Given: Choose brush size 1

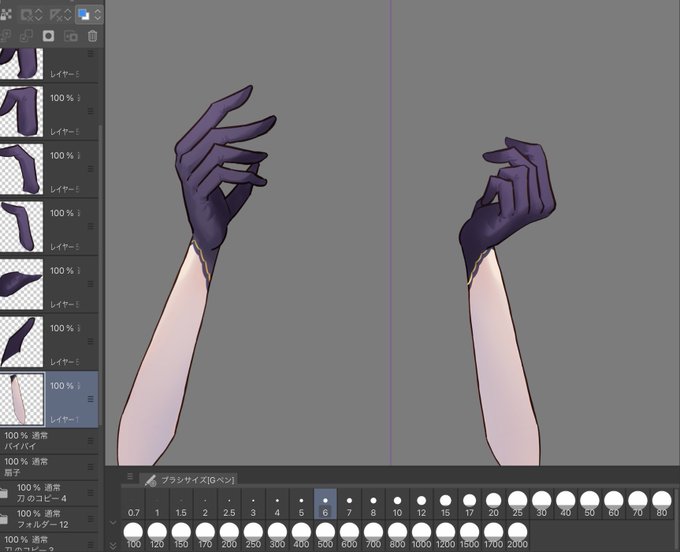Looking at the screenshot, I should (157, 504).
